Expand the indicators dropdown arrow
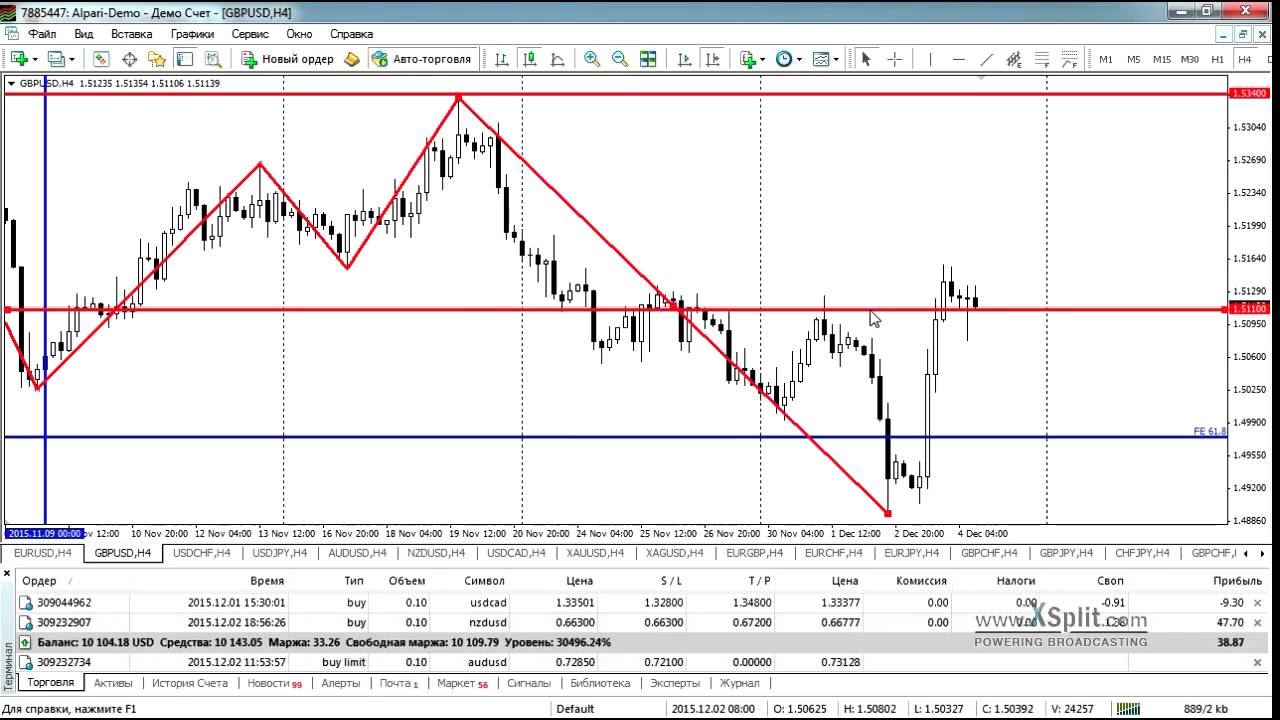 763,59
